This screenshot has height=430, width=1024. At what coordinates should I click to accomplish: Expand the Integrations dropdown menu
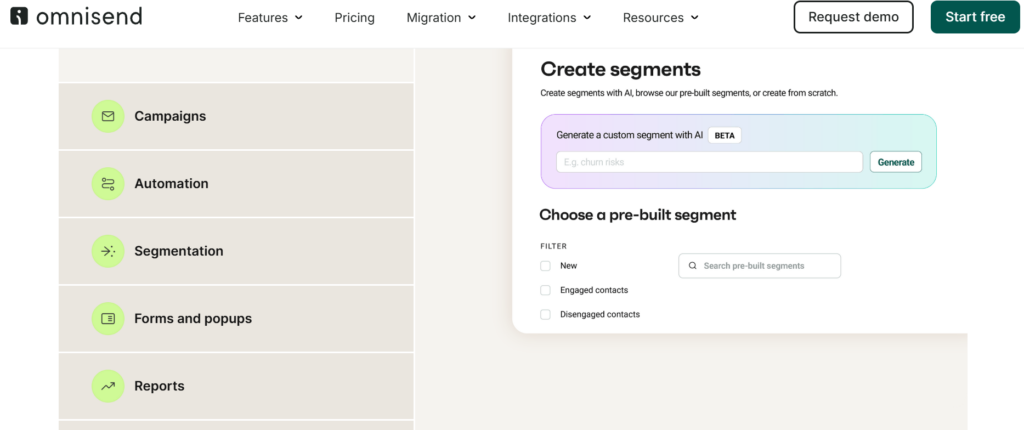(x=549, y=18)
